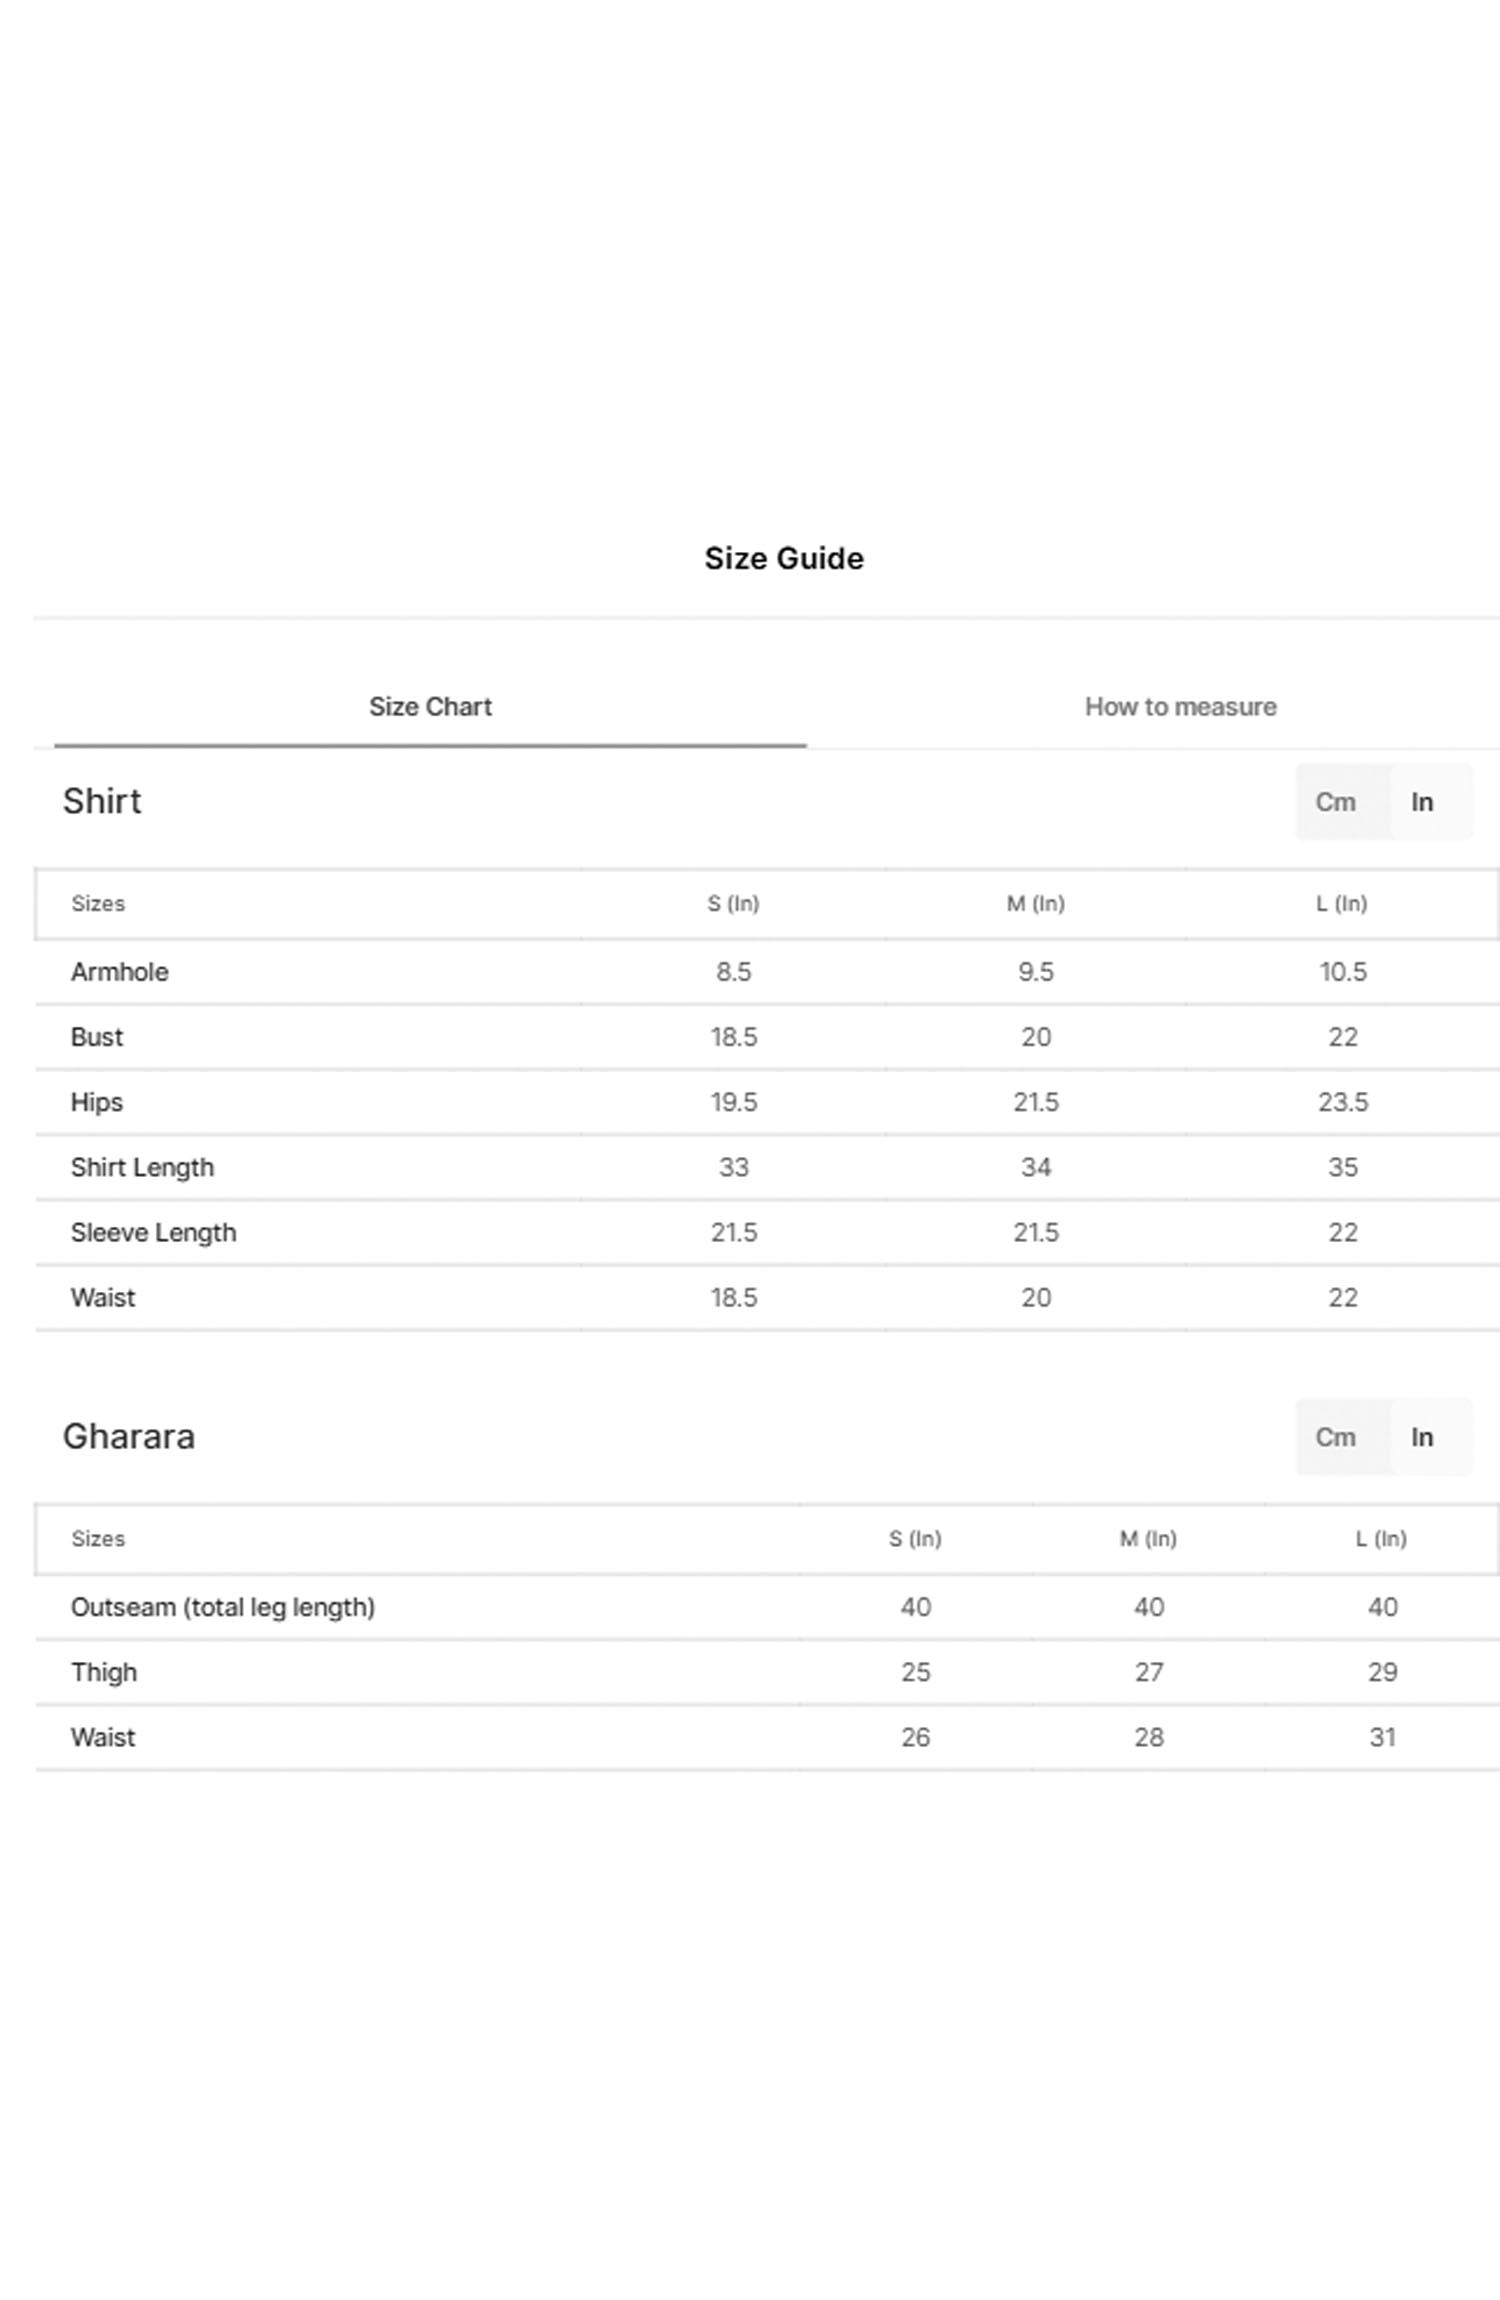Select the Armhole row label

pyautogui.click(x=120, y=972)
